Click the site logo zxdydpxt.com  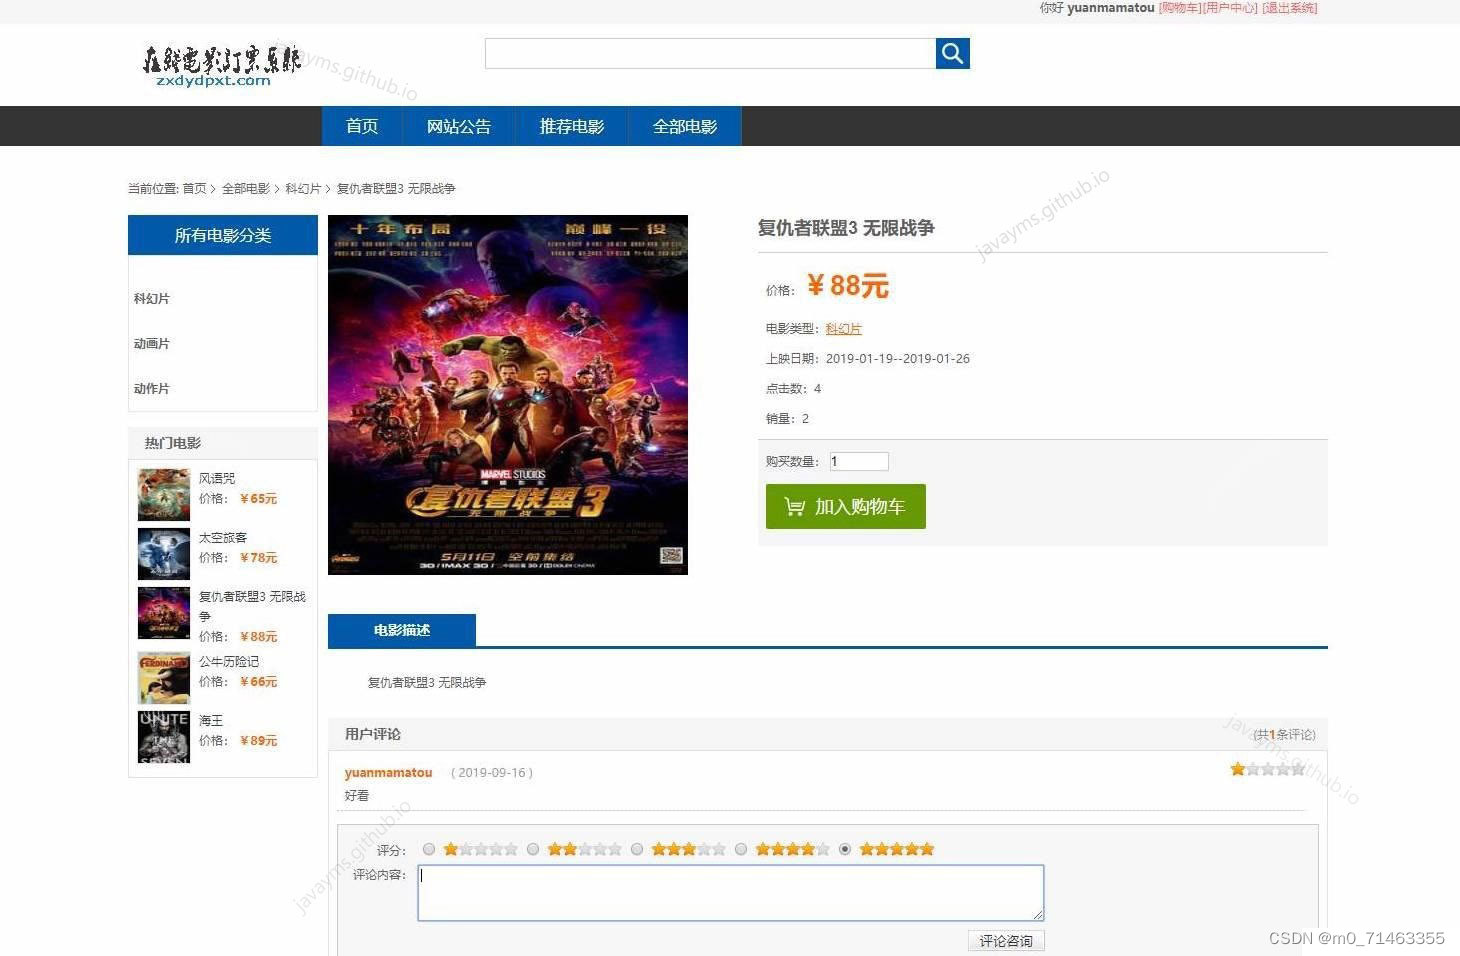pos(221,65)
